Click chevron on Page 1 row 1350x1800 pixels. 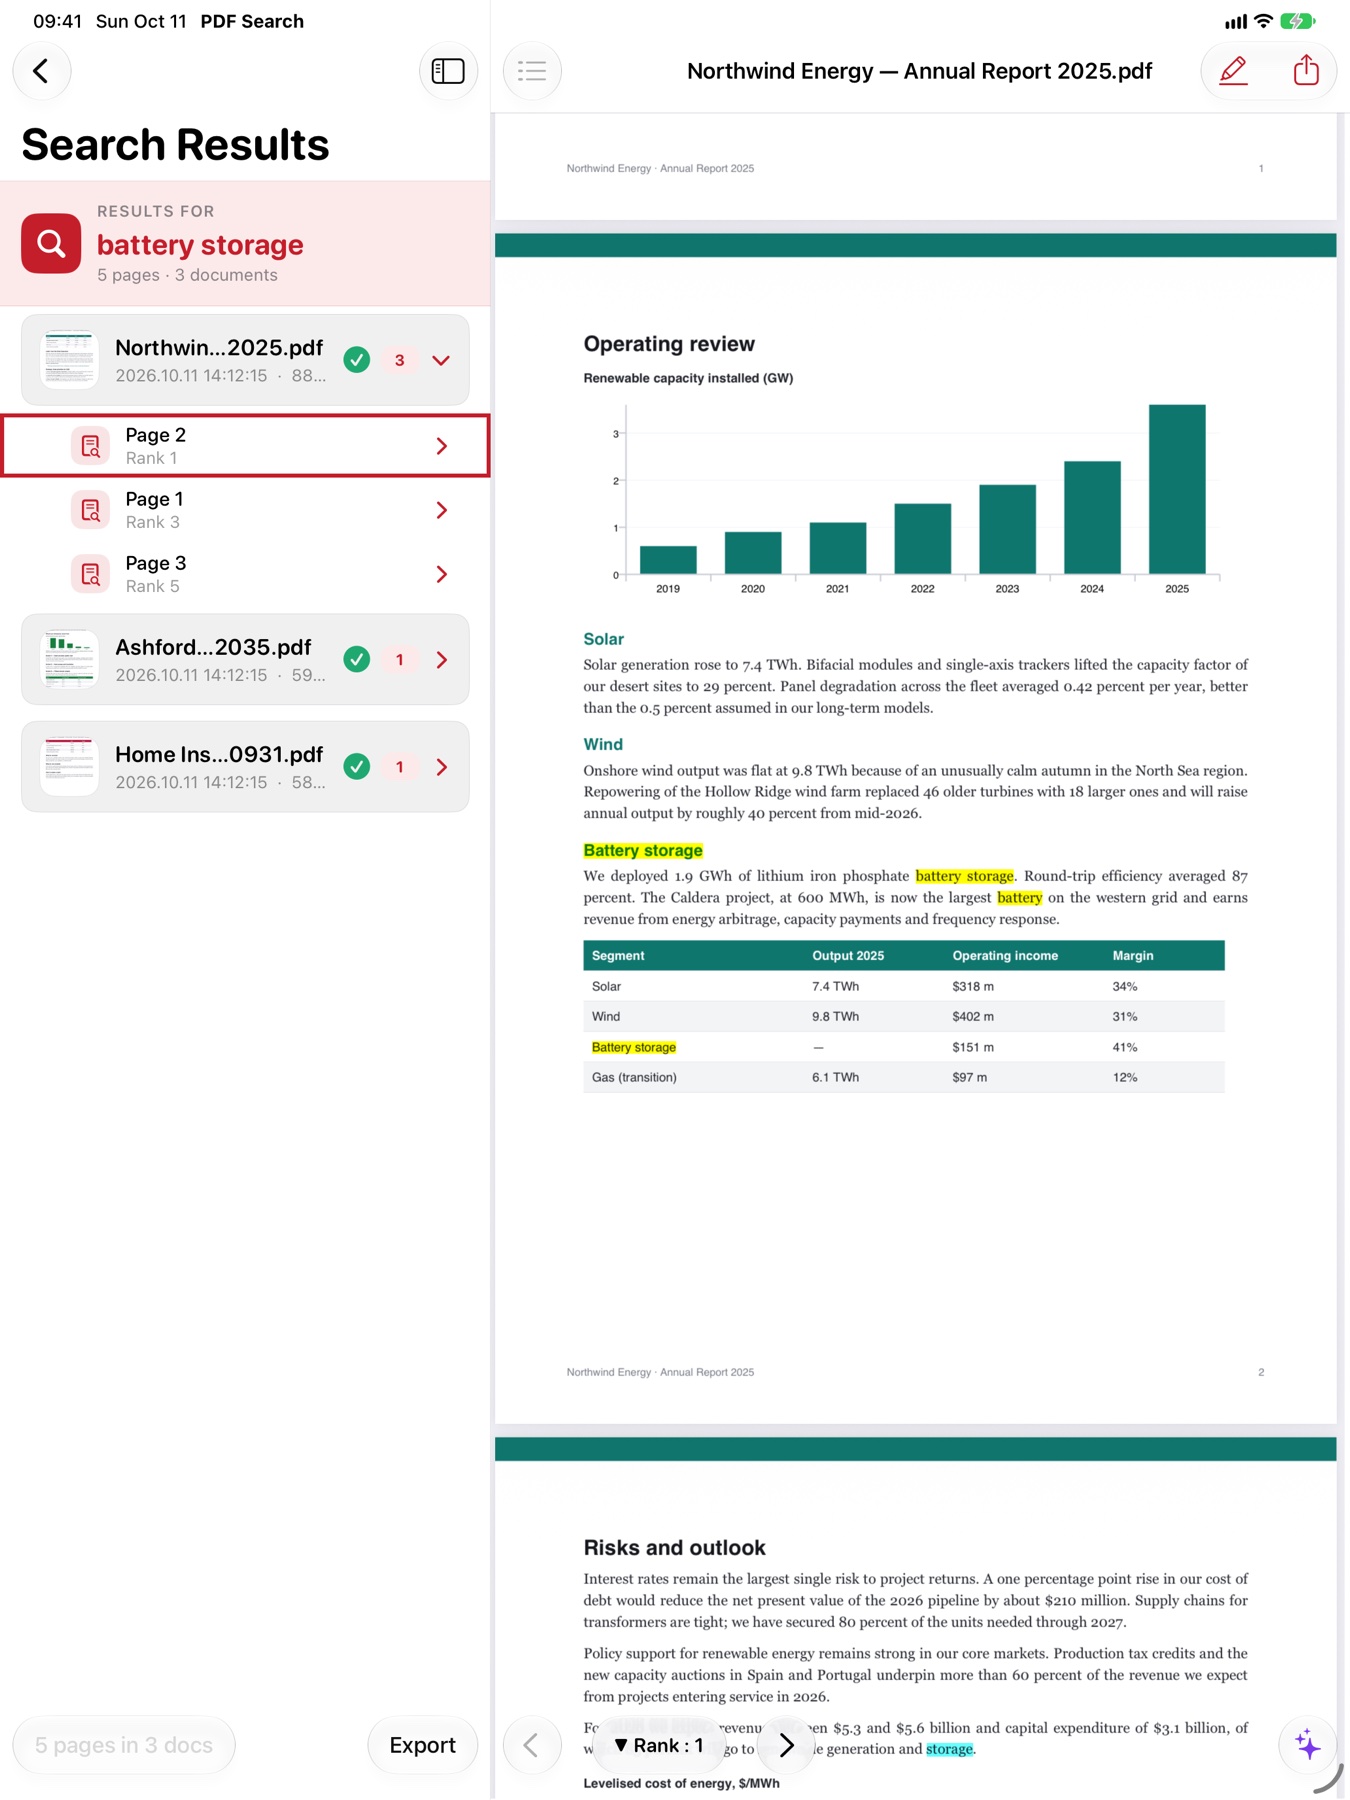tap(441, 510)
